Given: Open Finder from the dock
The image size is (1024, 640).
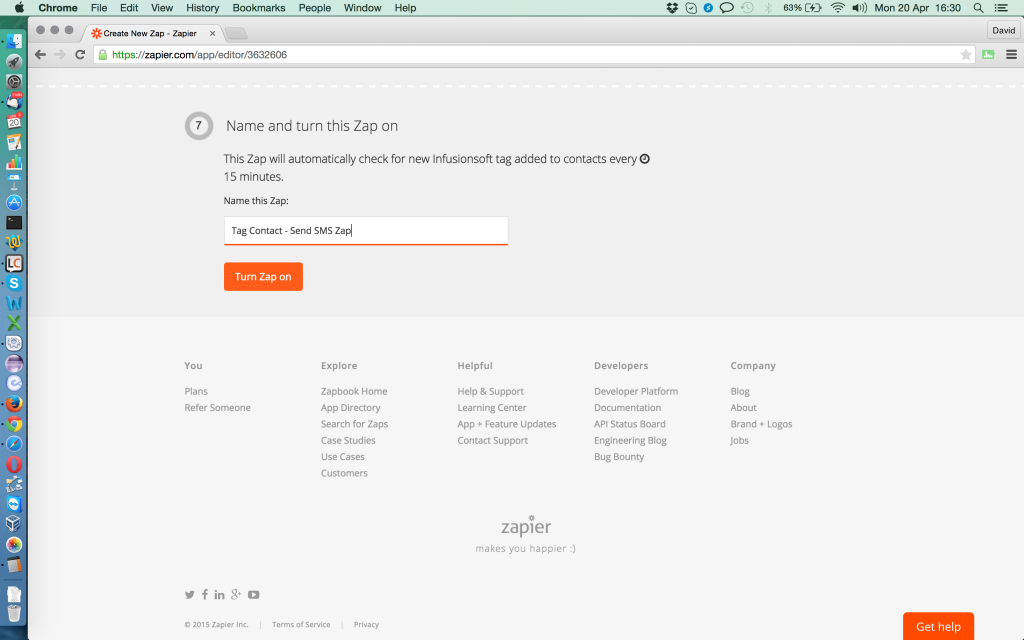Looking at the screenshot, I should [14, 41].
